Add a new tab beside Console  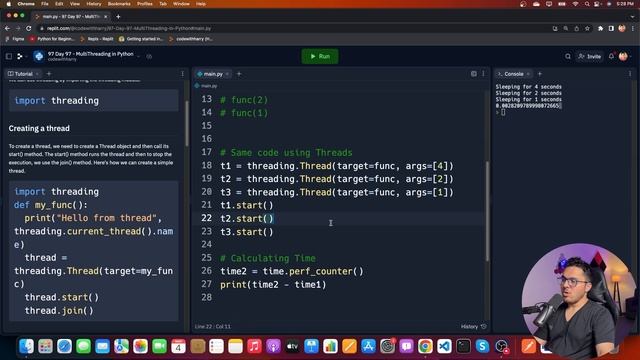click(x=540, y=74)
